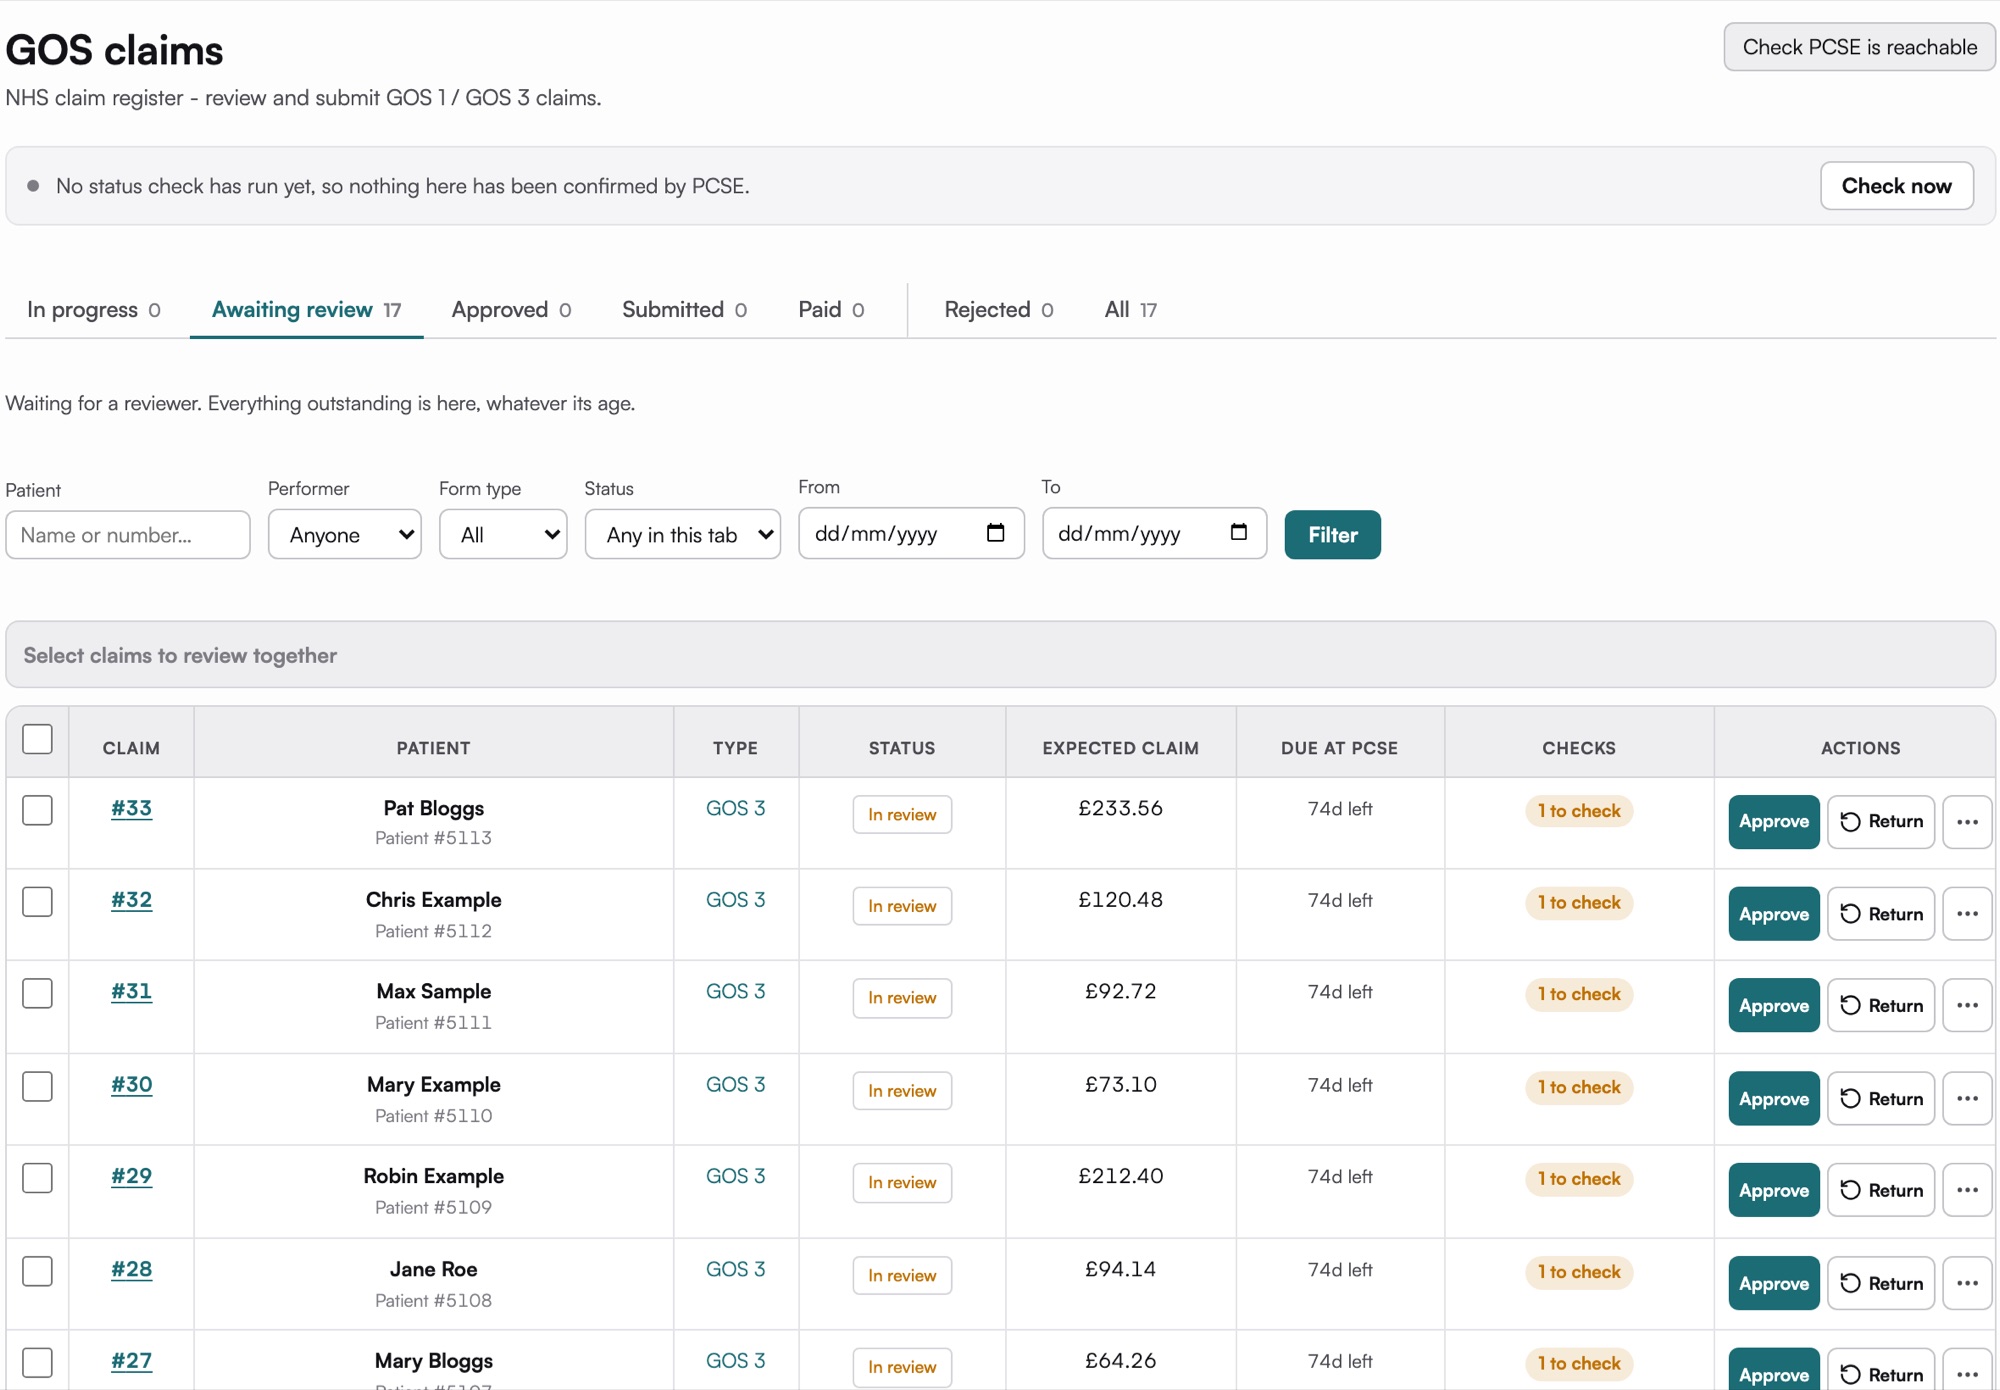Viewport: 2000px width, 1390px height.
Task: Select checkbox for Jane Roe claim #28
Action: pos(37,1271)
